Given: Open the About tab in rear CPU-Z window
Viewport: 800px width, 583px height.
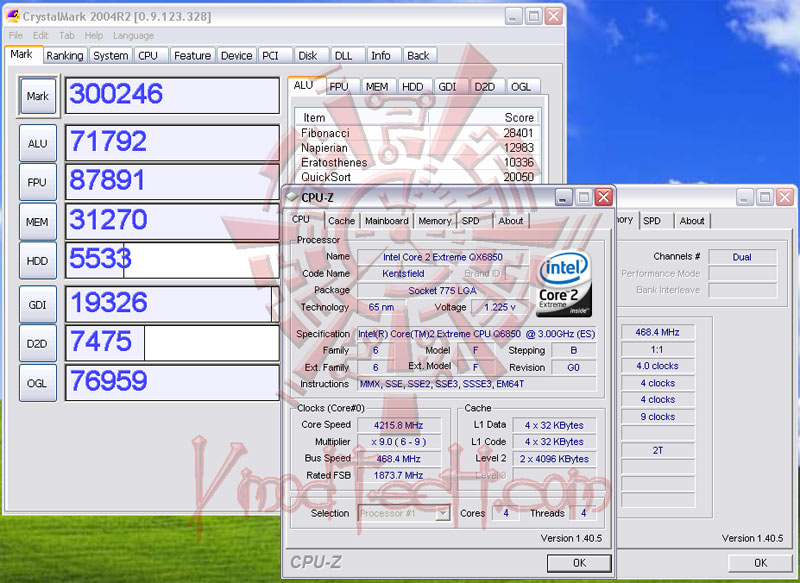Looking at the screenshot, I should (692, 221).
